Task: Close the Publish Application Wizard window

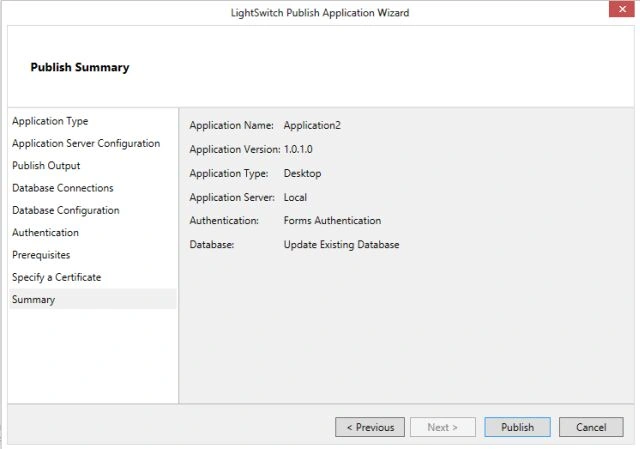Action: click(622, 9)
